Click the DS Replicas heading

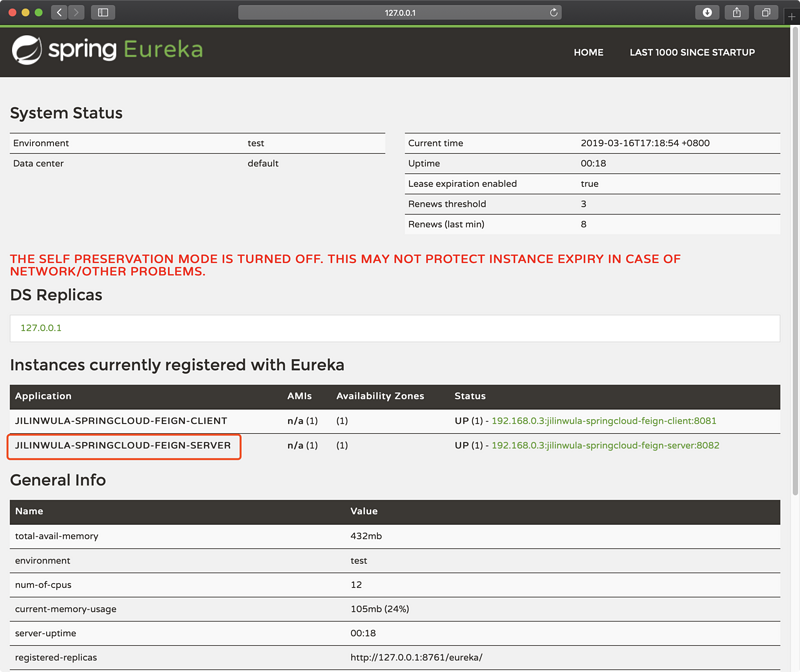(56, 295)
